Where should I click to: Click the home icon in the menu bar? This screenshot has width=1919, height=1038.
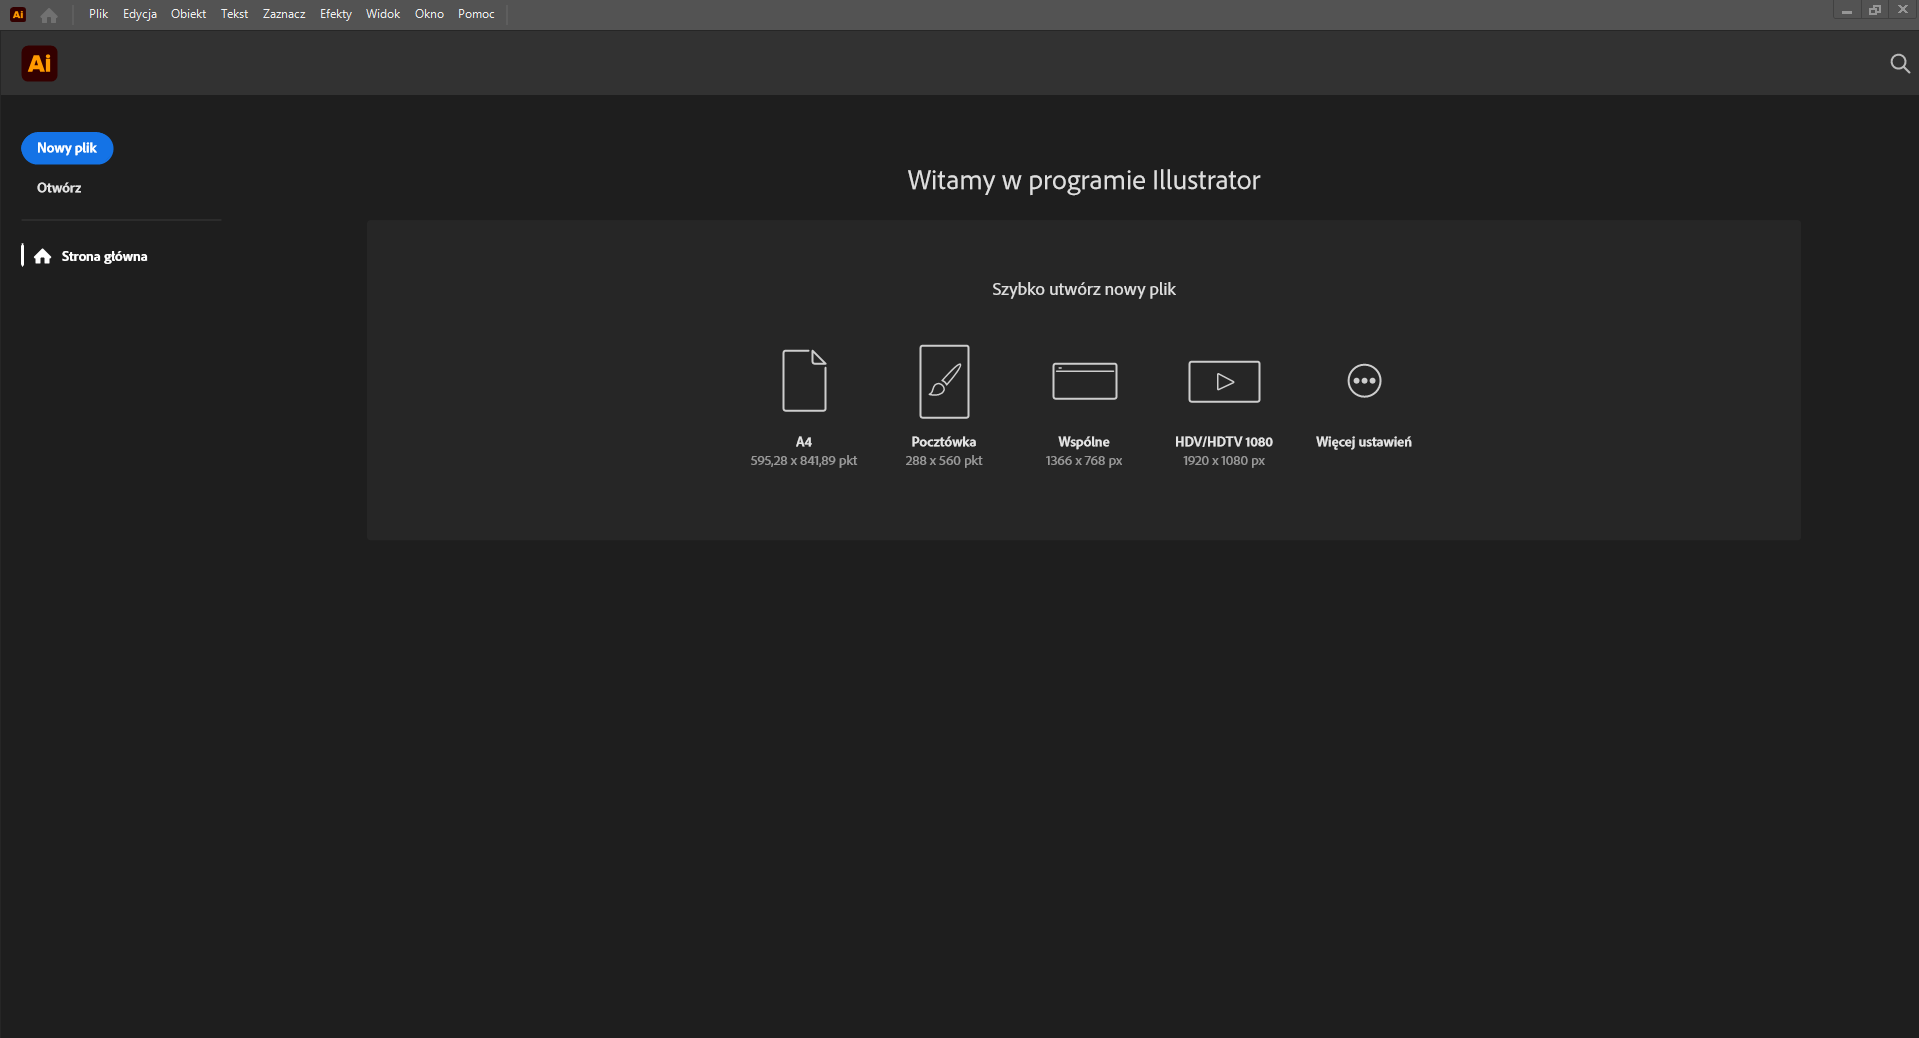click(49, 15)
